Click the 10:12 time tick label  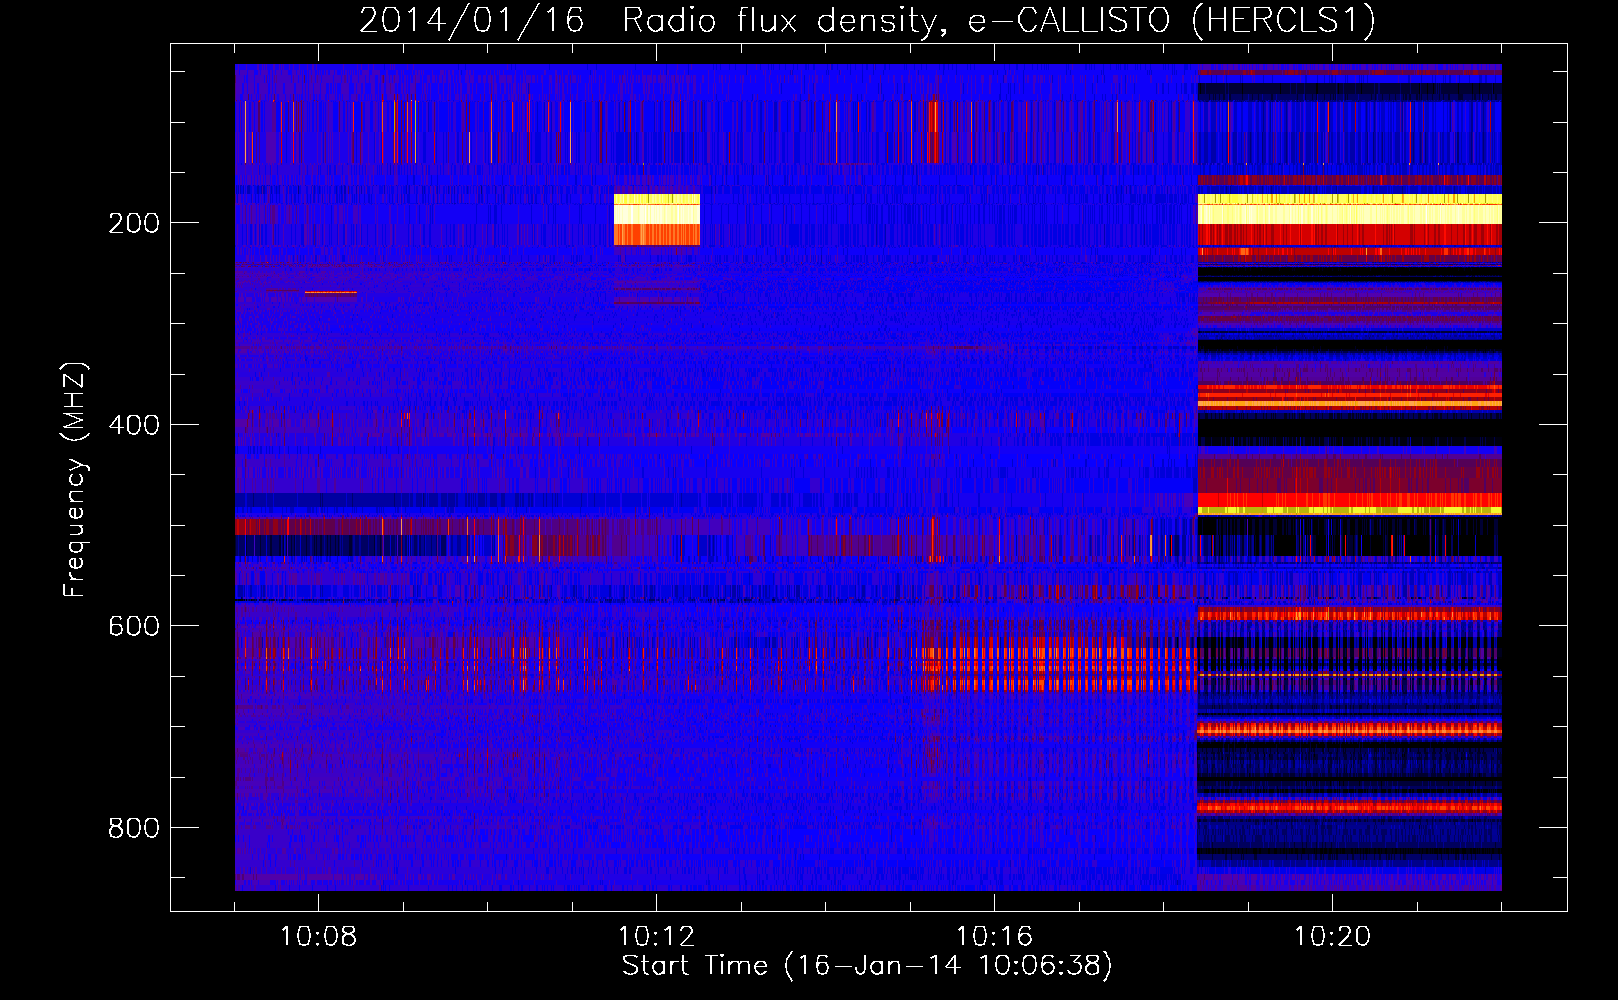(x=656, y=937)
